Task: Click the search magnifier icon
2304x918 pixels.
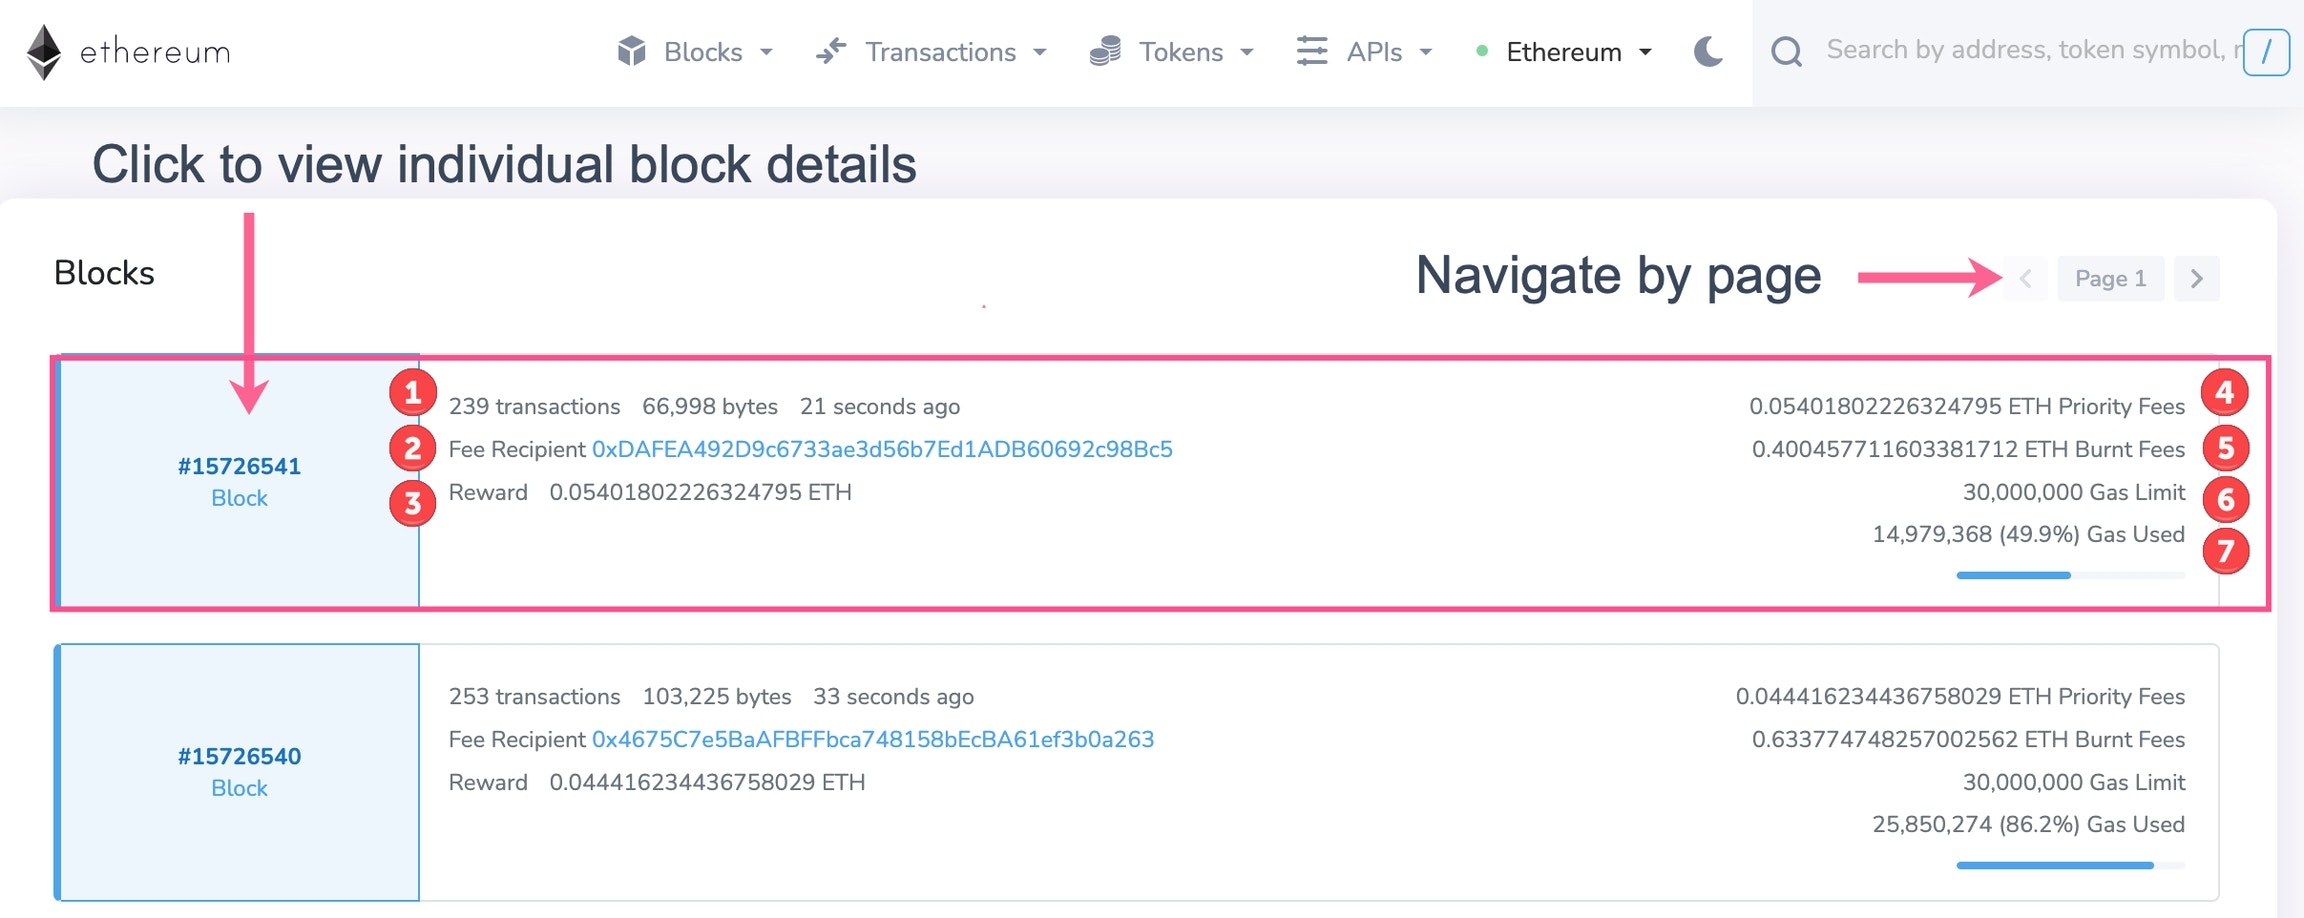Action: [x=1786, y=51]
